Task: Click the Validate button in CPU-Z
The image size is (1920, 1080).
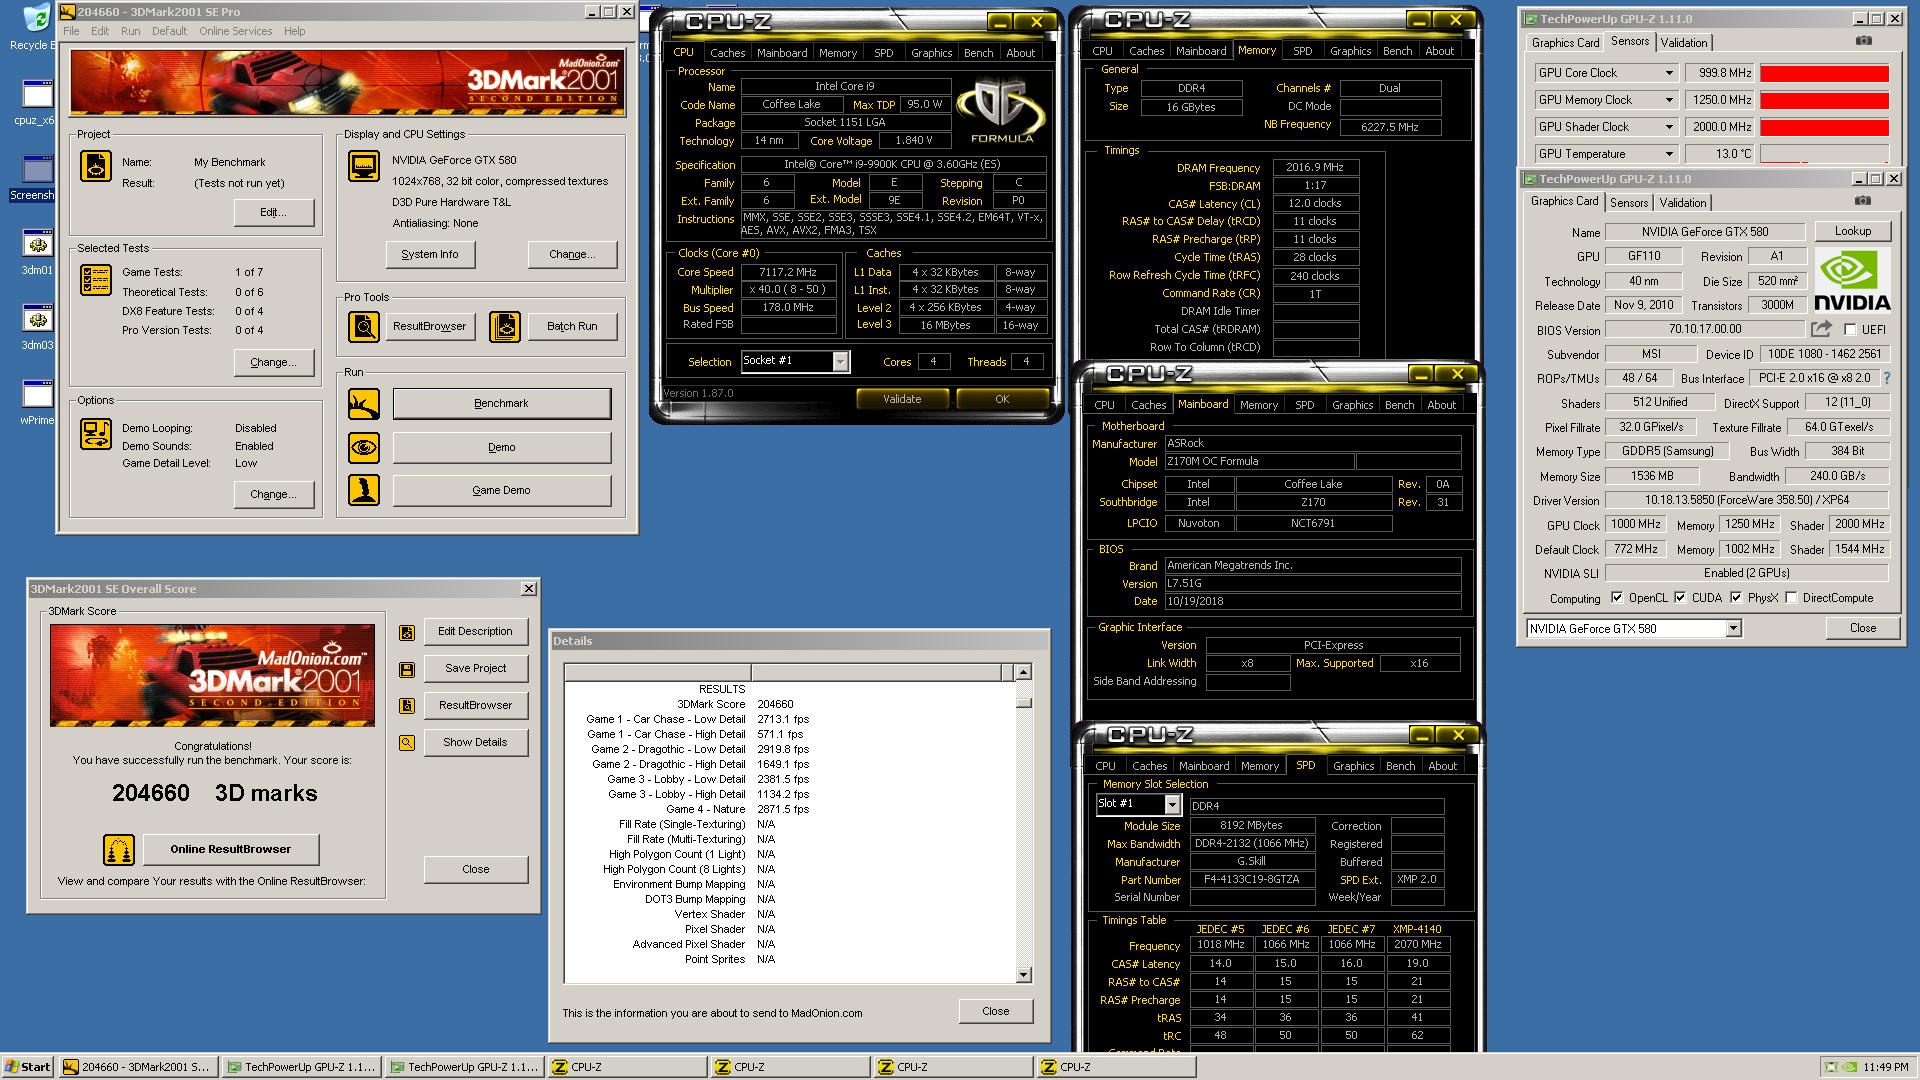Action: coord(902,399)
